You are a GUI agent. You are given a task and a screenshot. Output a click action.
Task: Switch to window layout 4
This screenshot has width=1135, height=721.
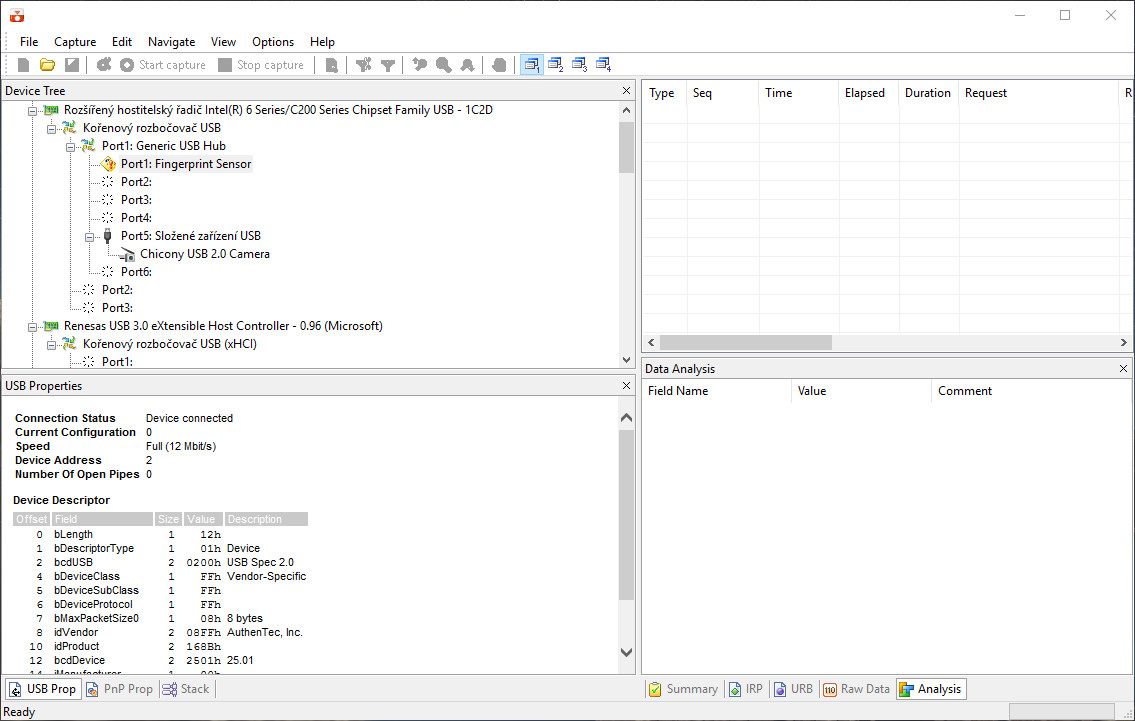tap(604, 65)
